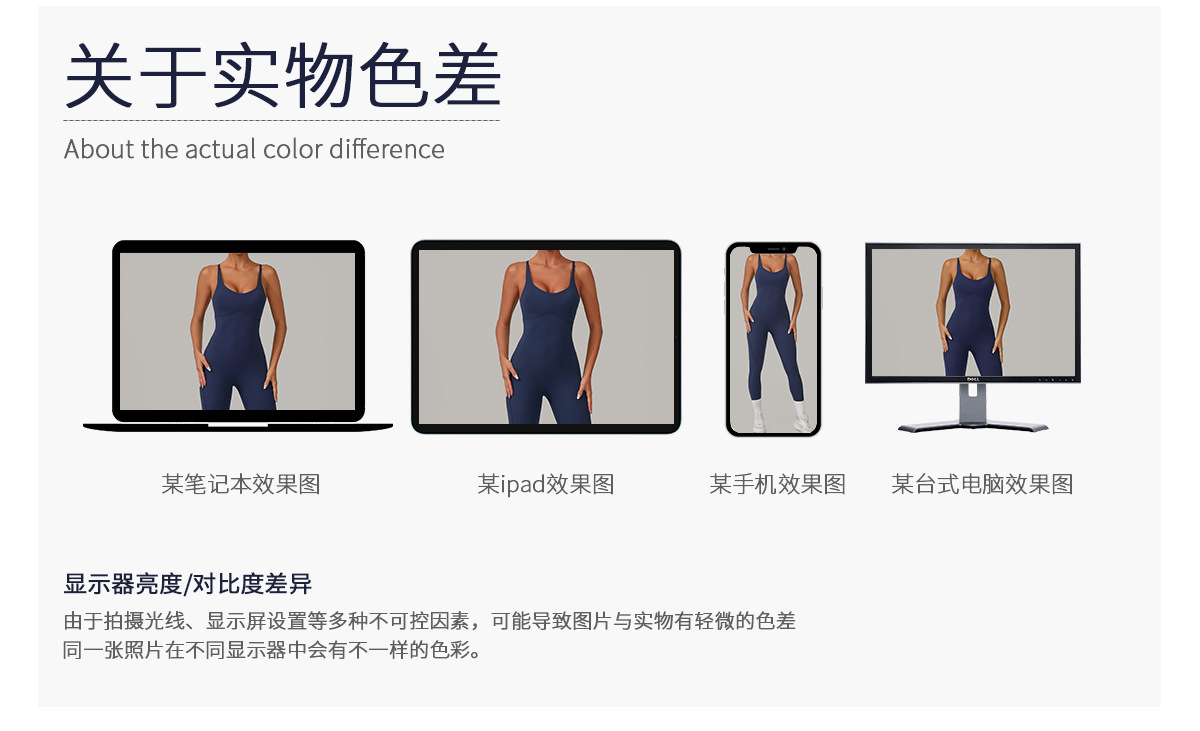Click the About the actual color difference subtitle
The image size is (1200, 731).
pos(254,149)
